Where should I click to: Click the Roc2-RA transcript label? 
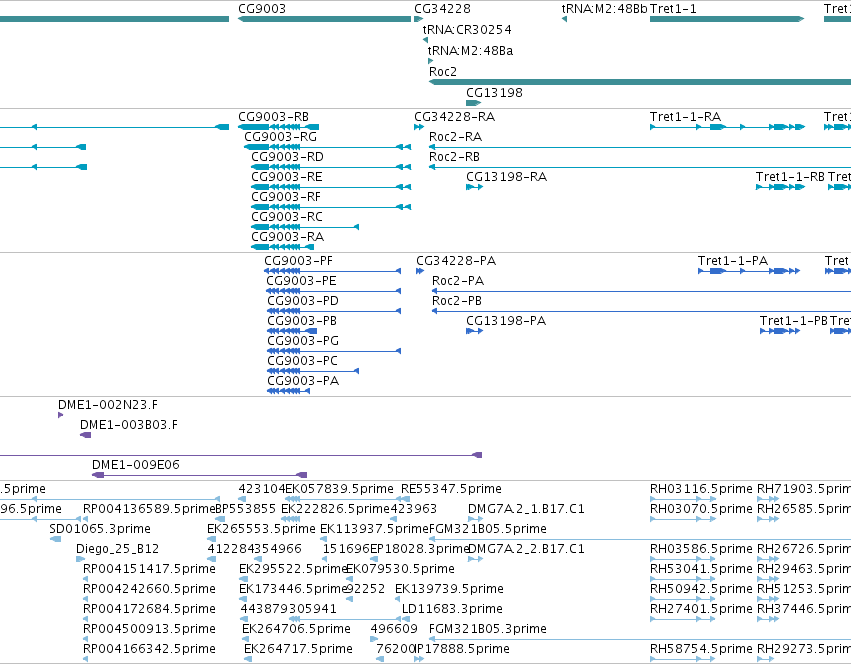[x=455, y=137]
